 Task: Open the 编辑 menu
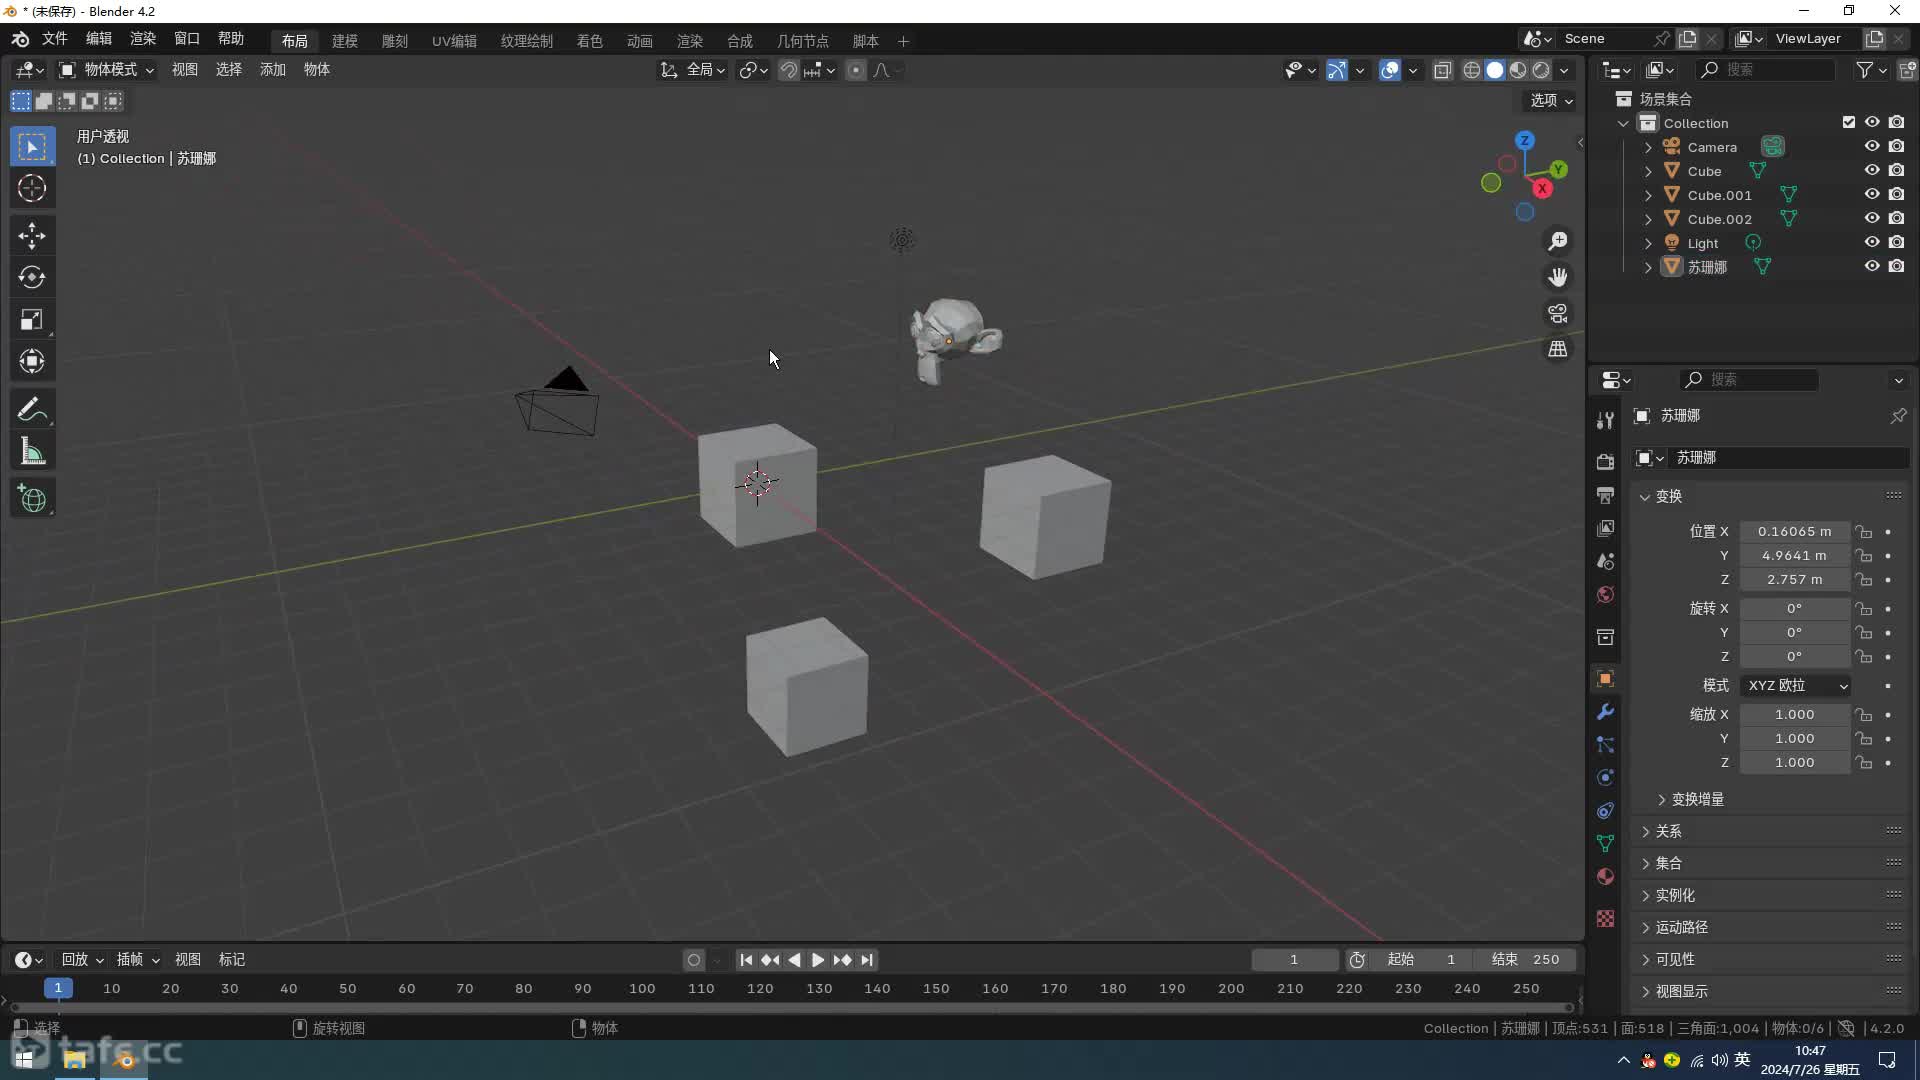coord(99,38)
